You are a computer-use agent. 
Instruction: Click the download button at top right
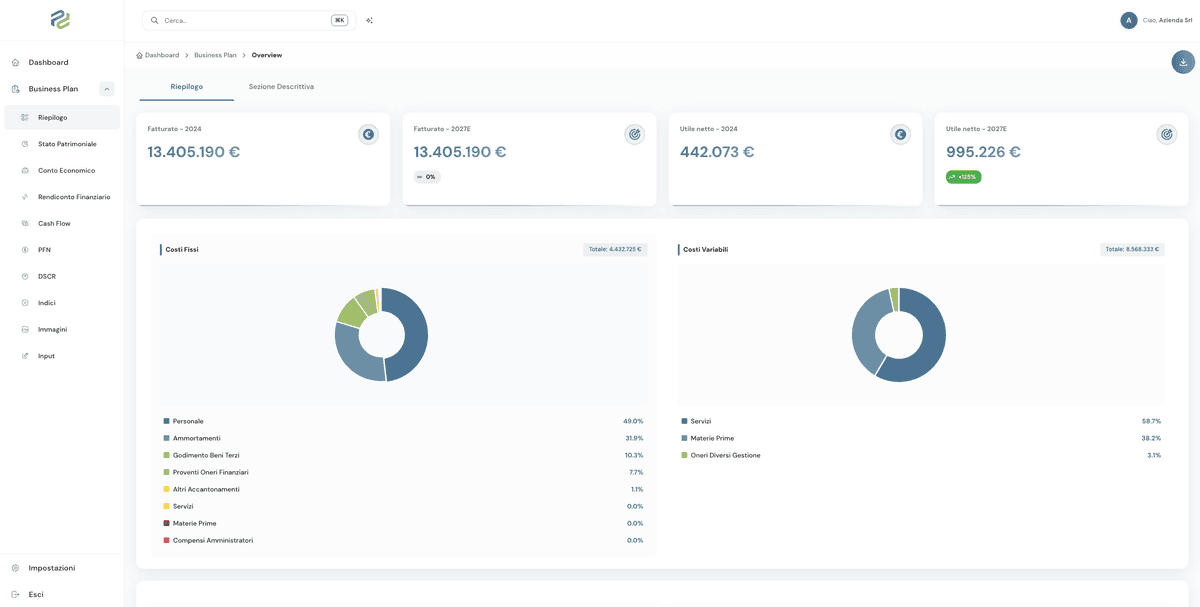pyautogui.click(x=1183, y=62)
